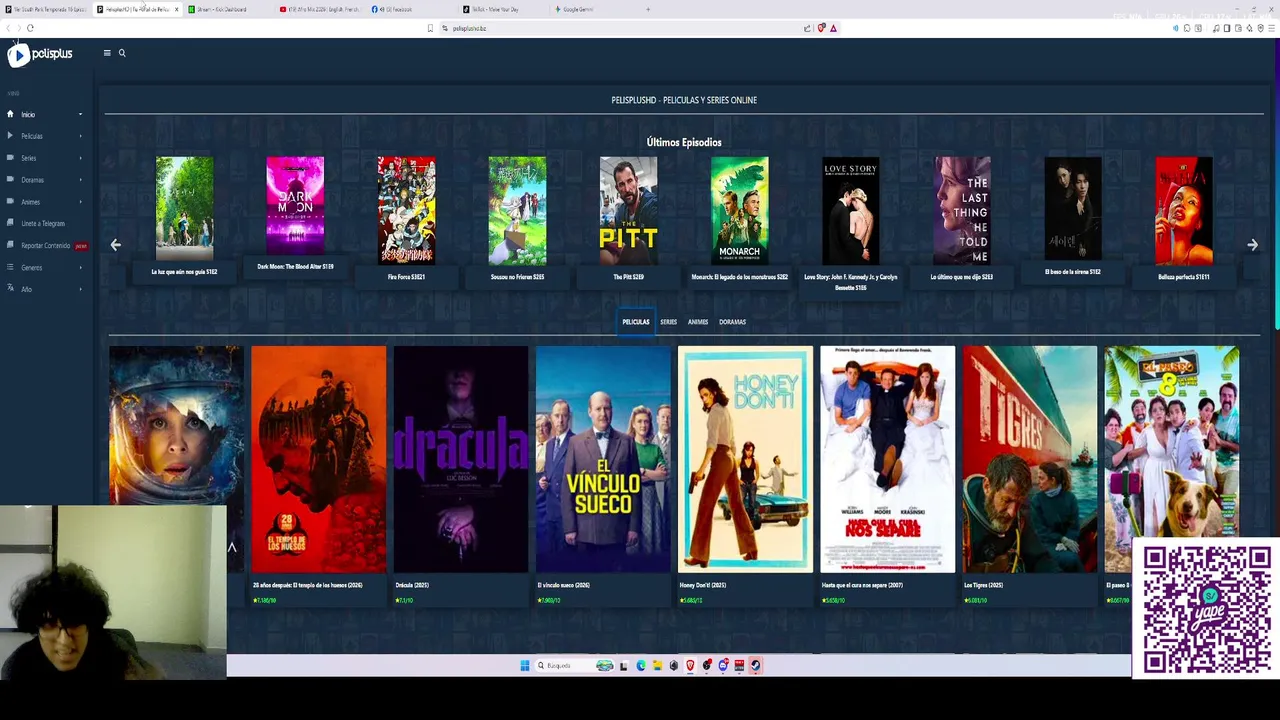Viewport: 1280px width, 720px height.
Task: Select the DORAMAS content tab
Action: click(732, 322)
